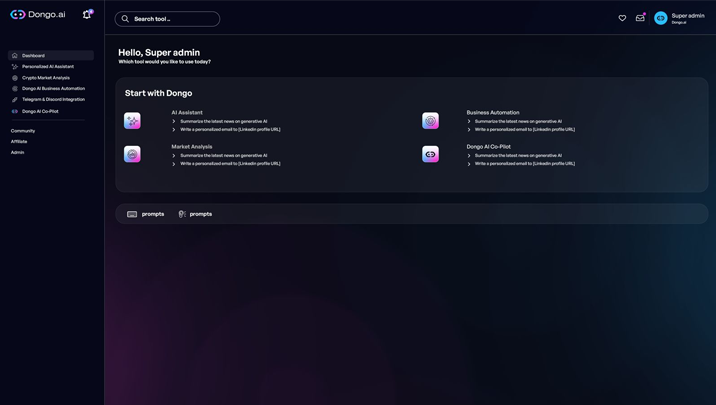Select the Co-Pilot email prompt suggestion
Image resolution: width=716 pixels, height=405 pixels.
pos(524,164)
